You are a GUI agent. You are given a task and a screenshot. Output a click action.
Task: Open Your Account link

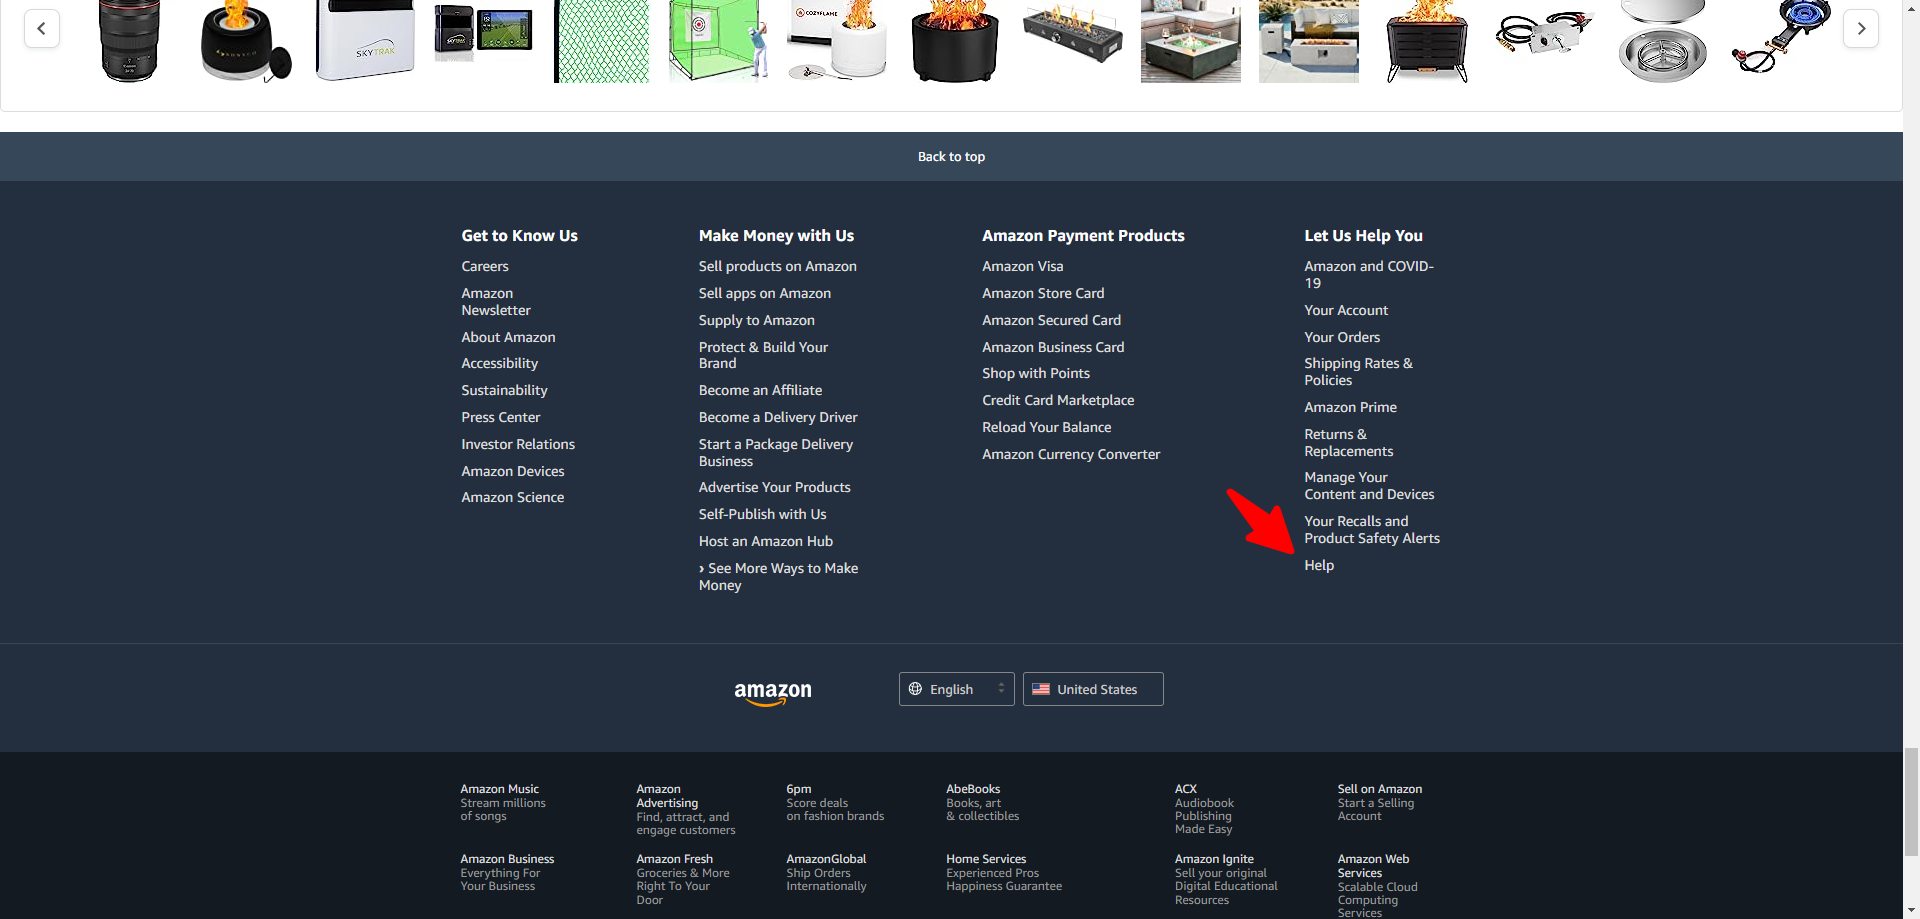click(x=1346, y=310)
